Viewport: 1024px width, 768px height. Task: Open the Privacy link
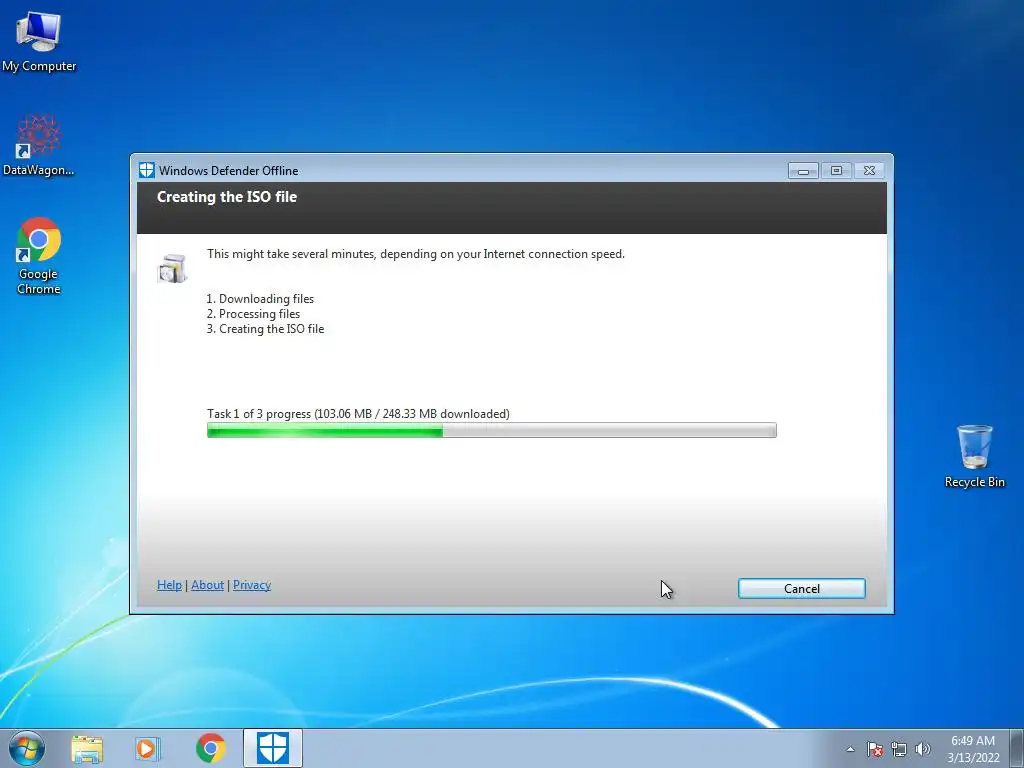click(x=251, y=585)
